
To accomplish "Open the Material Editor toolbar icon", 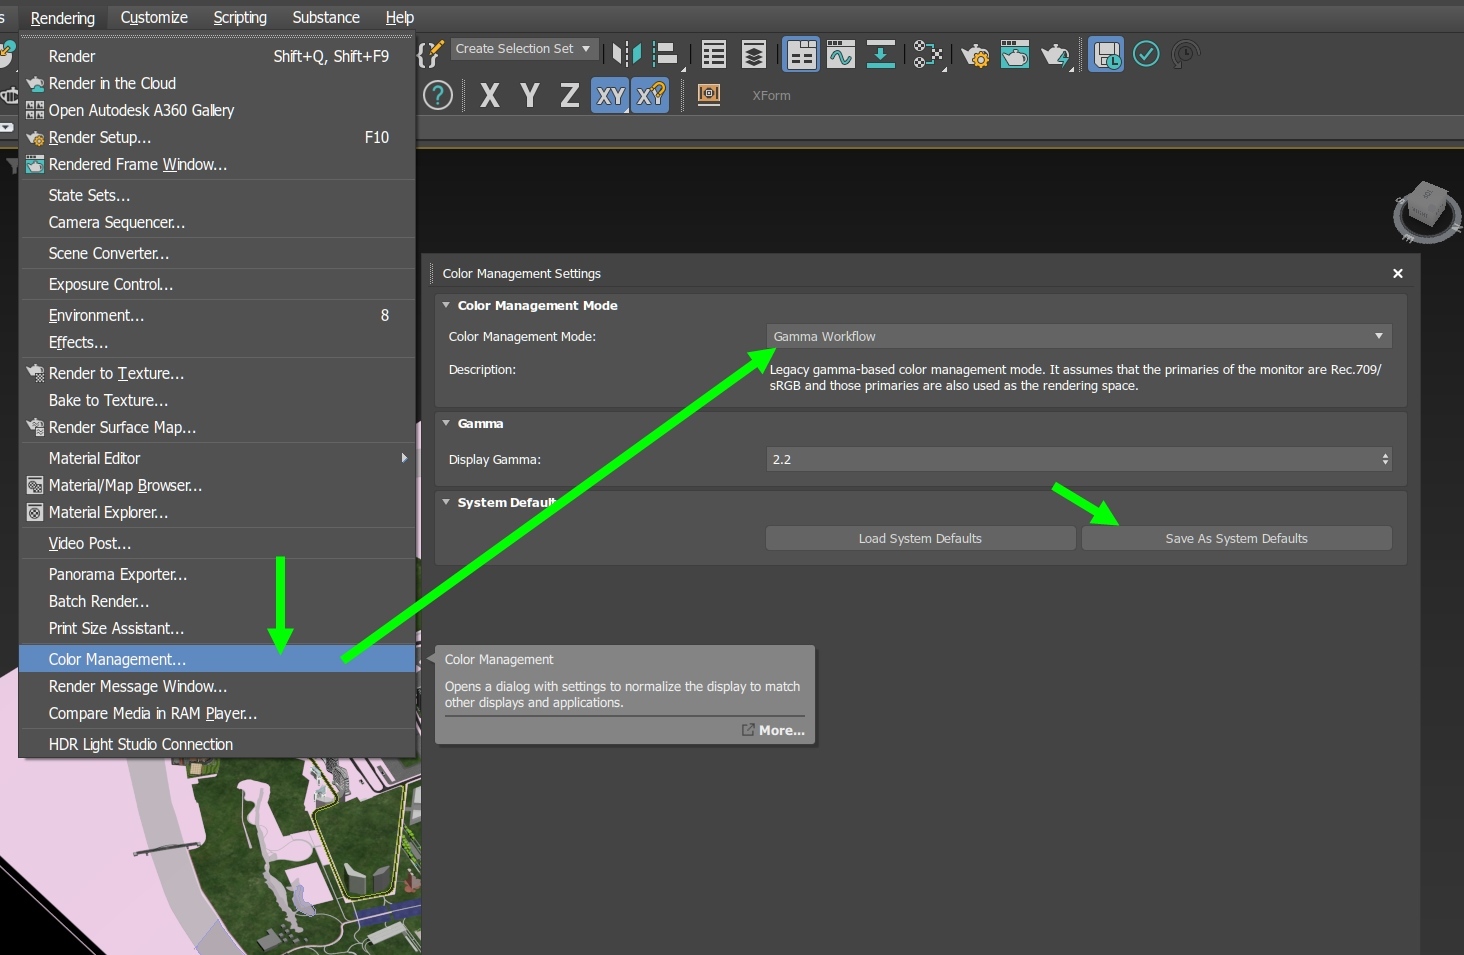I will click(927, 55).
